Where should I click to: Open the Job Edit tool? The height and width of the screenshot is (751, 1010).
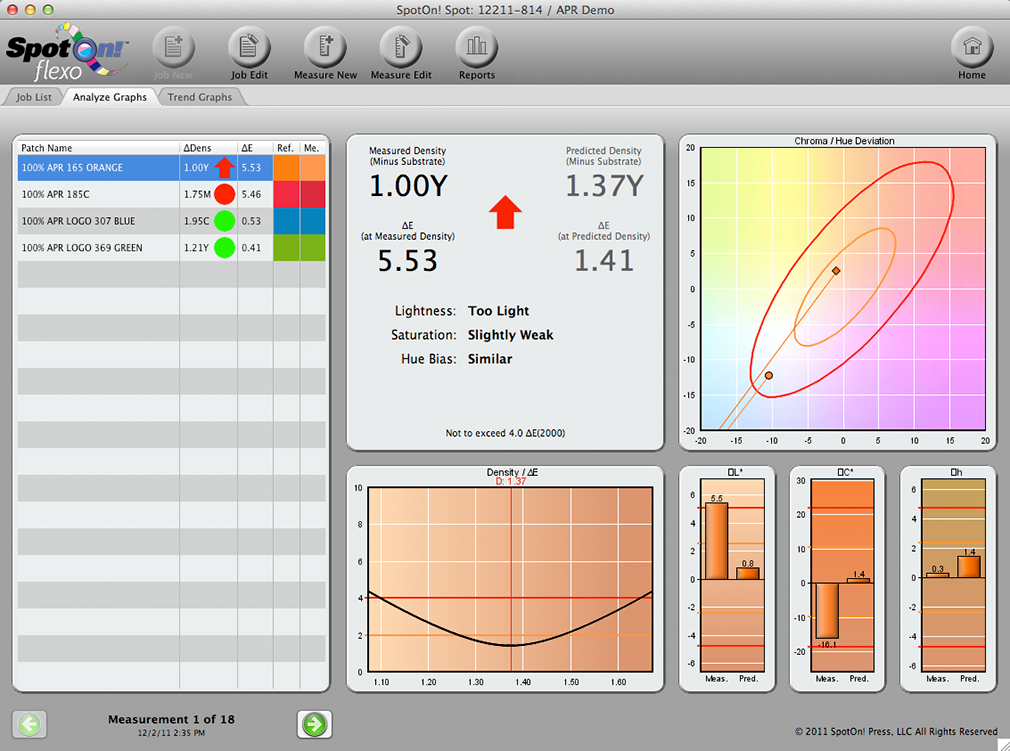(249, 48)
